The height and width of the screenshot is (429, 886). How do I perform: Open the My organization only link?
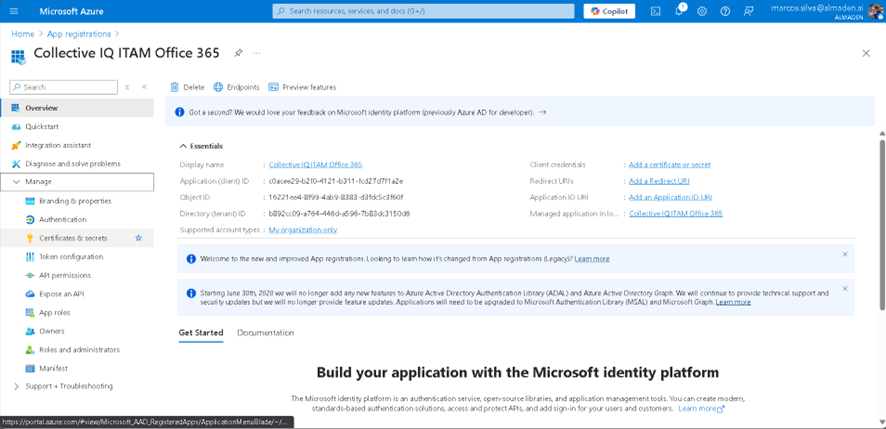click(x=303, y=230)
